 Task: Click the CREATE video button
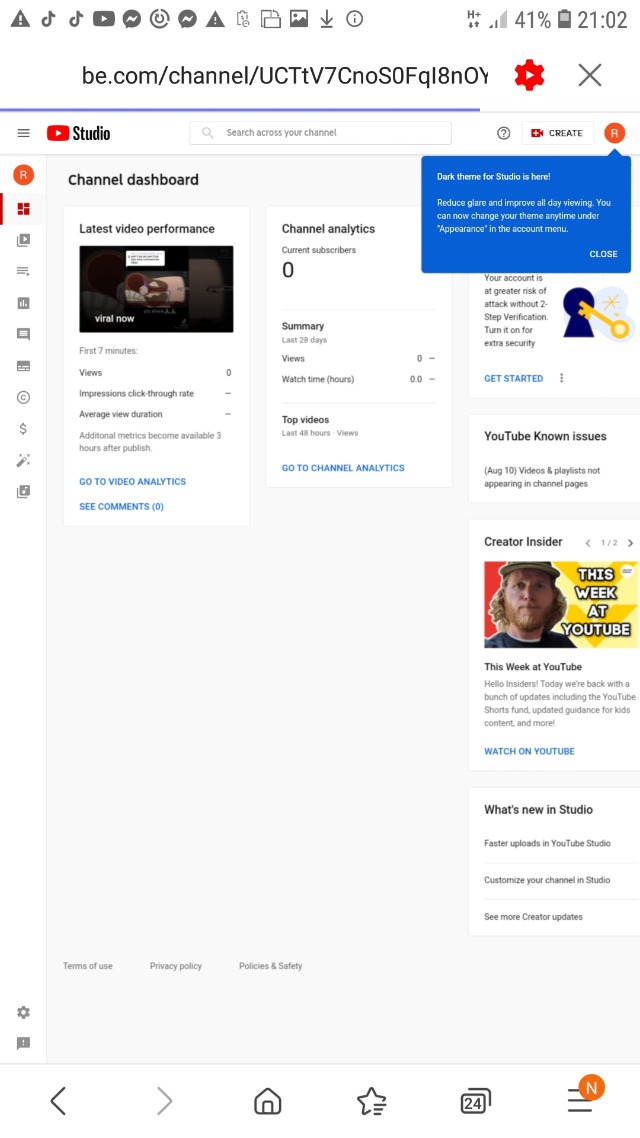(557, 133)
